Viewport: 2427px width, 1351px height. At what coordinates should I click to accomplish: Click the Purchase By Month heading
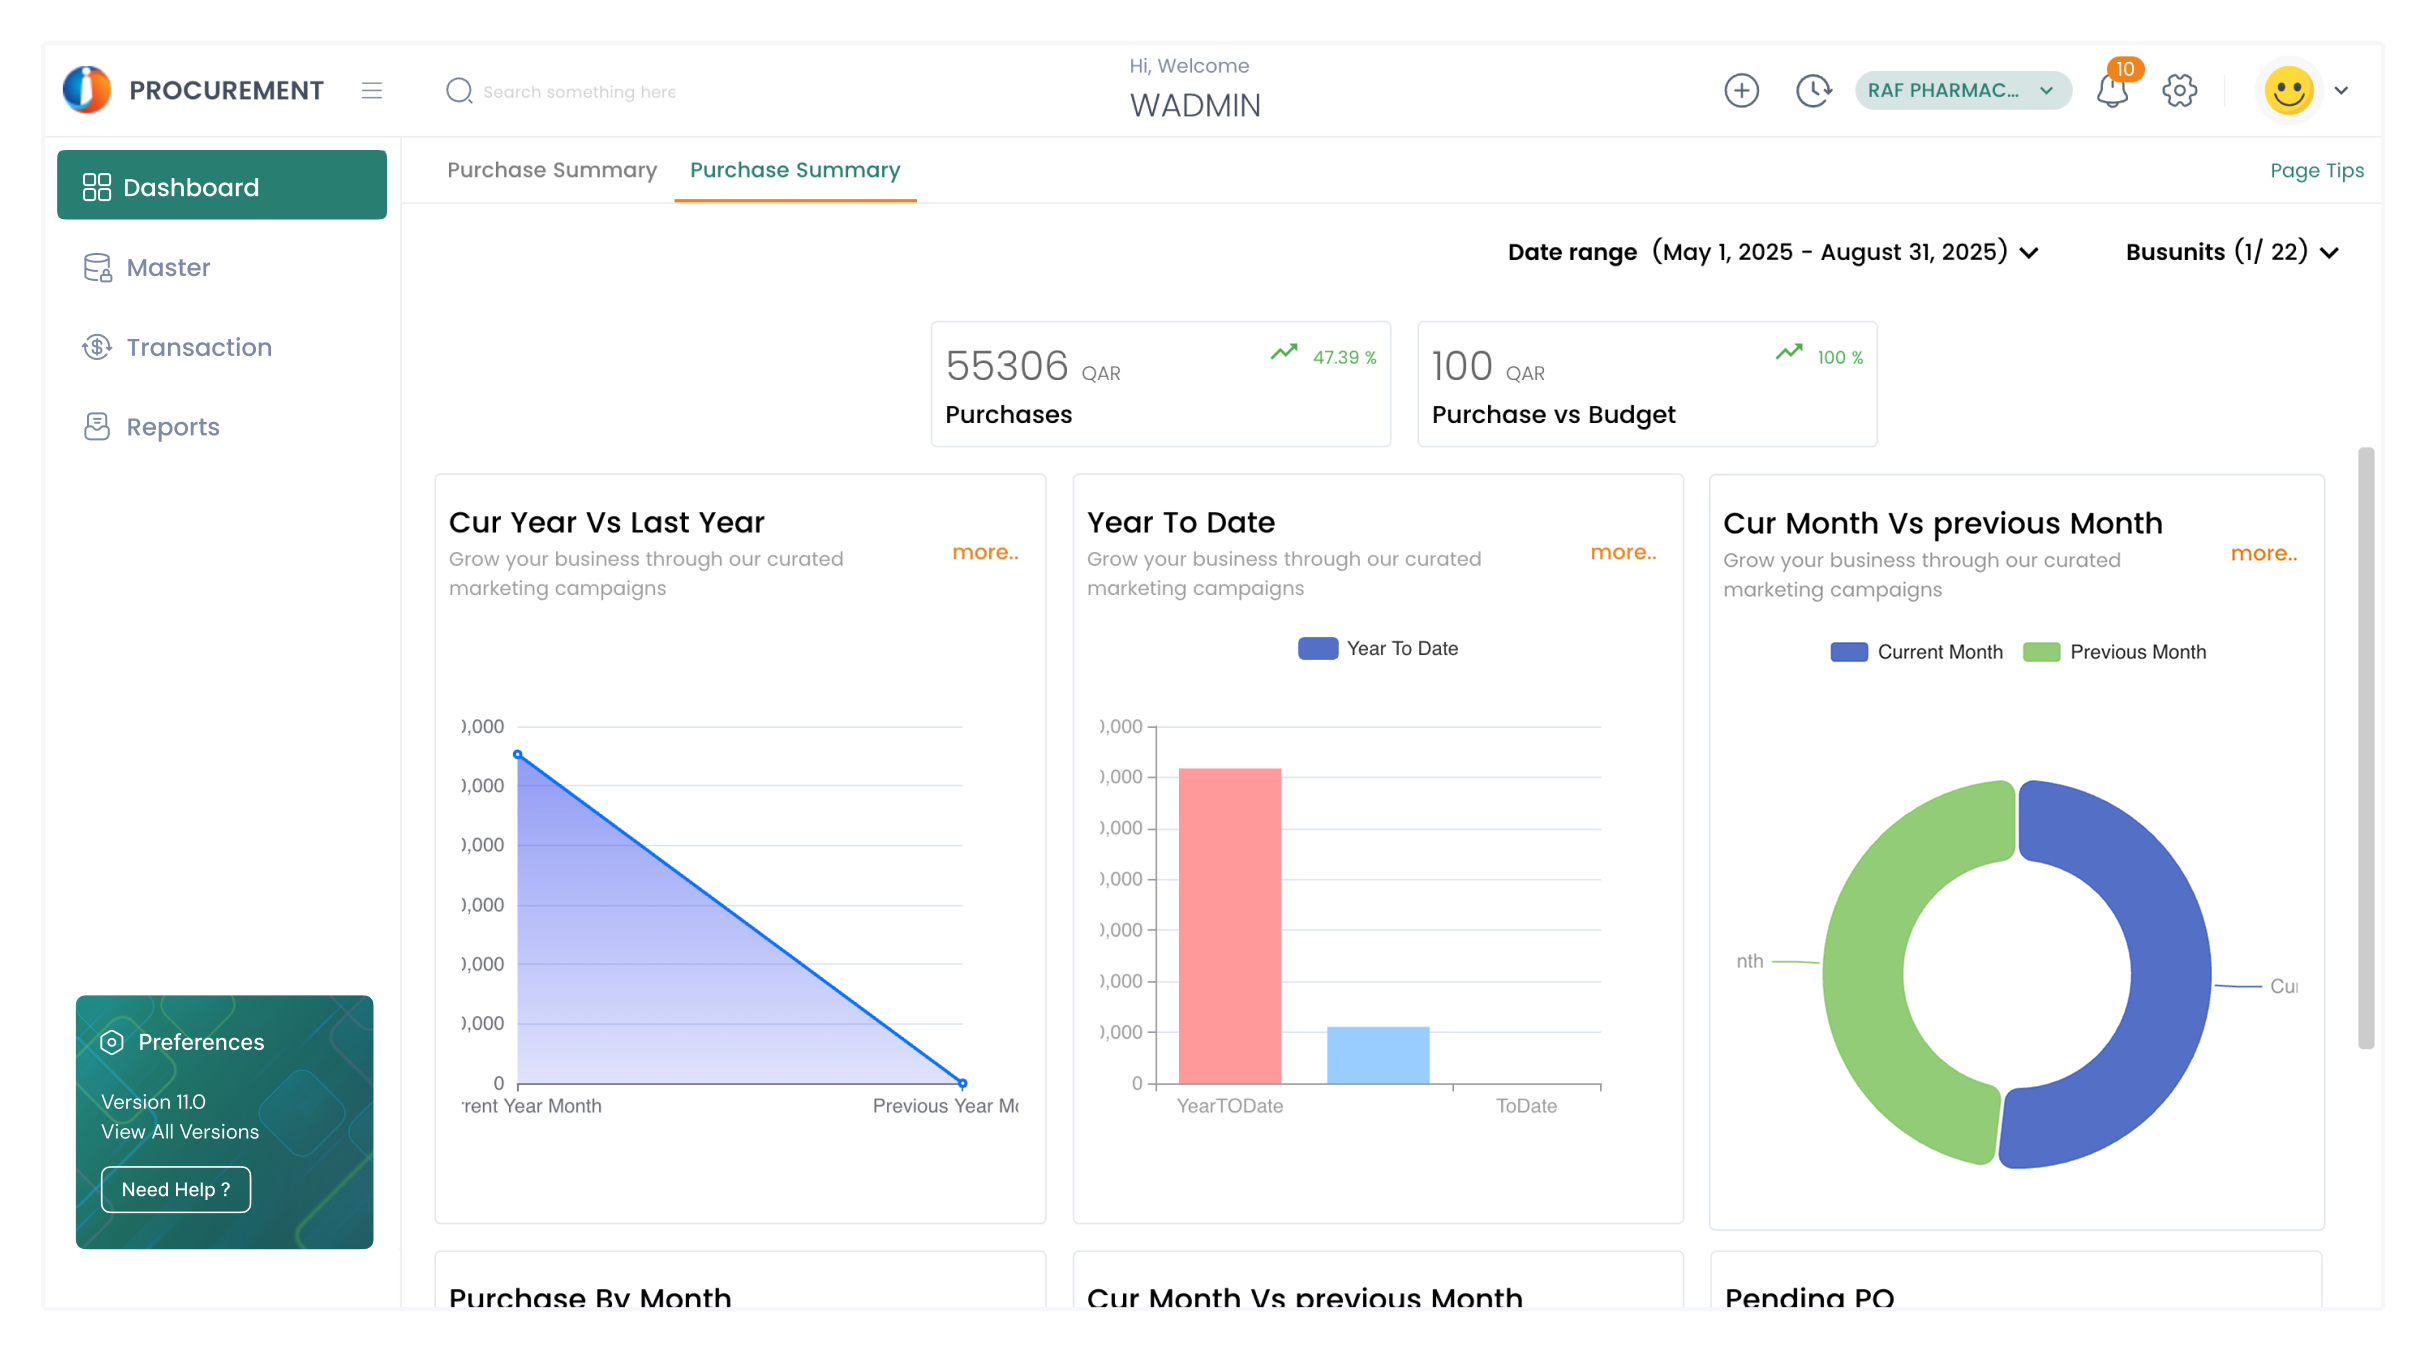click(590, 1297)
